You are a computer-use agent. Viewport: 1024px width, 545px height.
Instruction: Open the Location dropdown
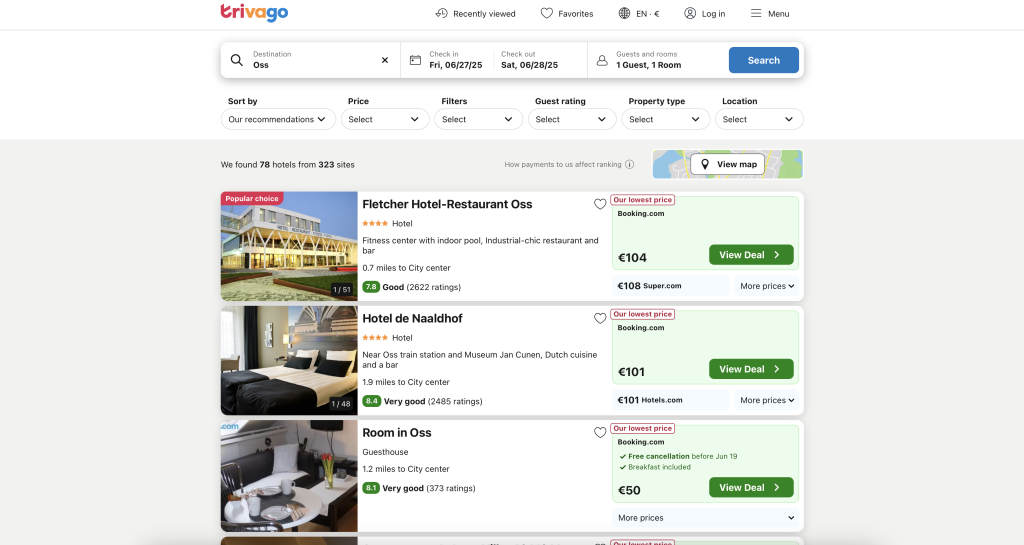tap(759, 119)
